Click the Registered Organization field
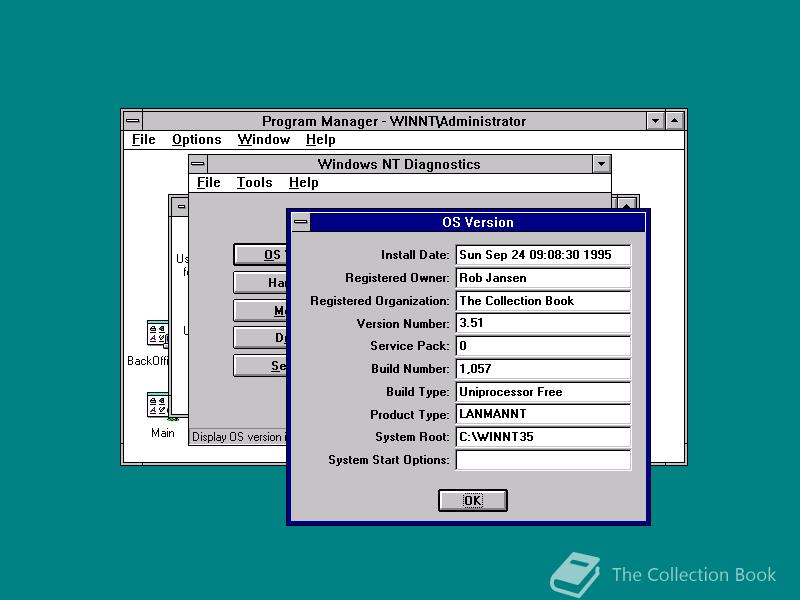800x600 pixels. [543, 301]
